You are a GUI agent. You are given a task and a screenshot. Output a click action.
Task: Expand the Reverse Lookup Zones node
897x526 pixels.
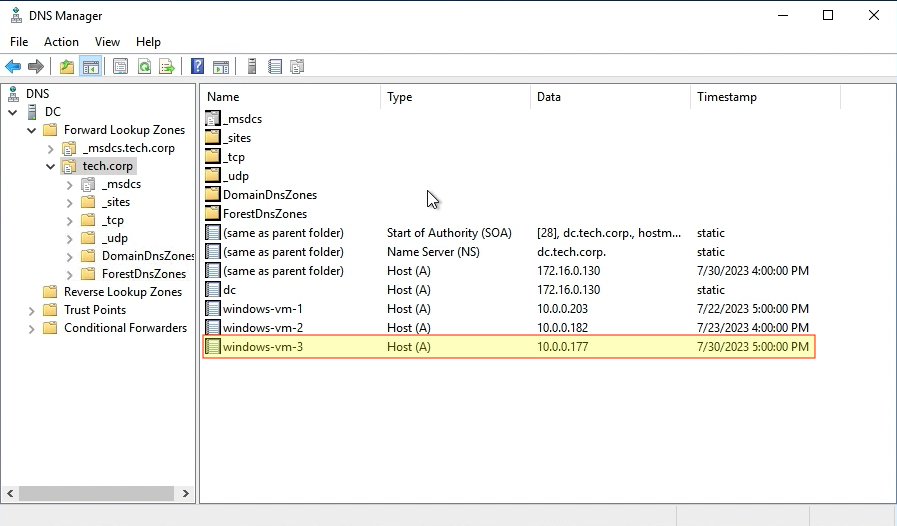[x=33, y=292]
